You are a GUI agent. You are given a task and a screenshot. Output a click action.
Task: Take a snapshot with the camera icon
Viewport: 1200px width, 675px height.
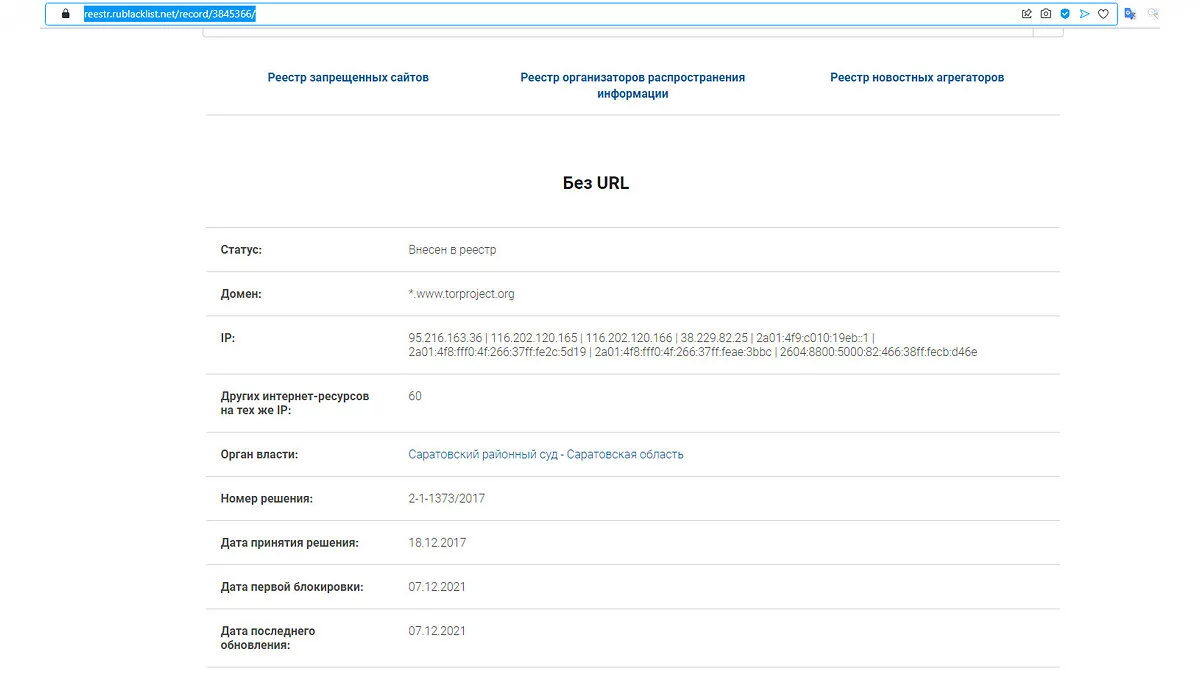(x=1046, y=14)
